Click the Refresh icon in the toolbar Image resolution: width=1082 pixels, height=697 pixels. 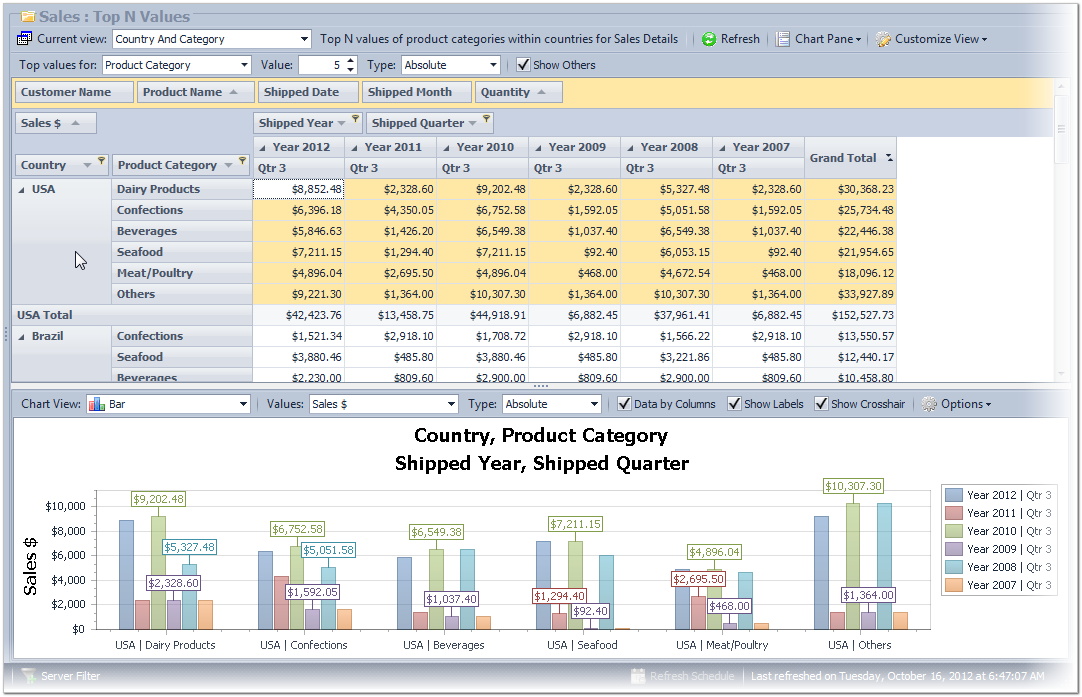[709, 39]
